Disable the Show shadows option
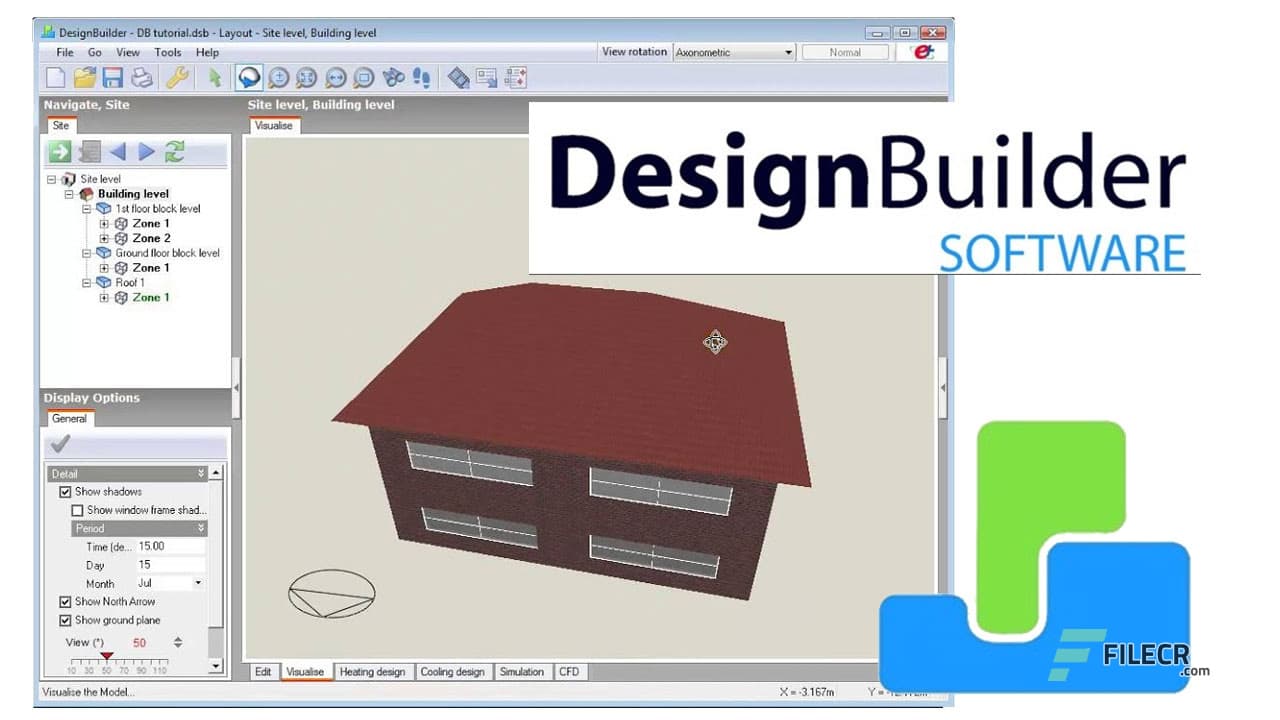Screen dimensions: 1280x720 [65, 491]
